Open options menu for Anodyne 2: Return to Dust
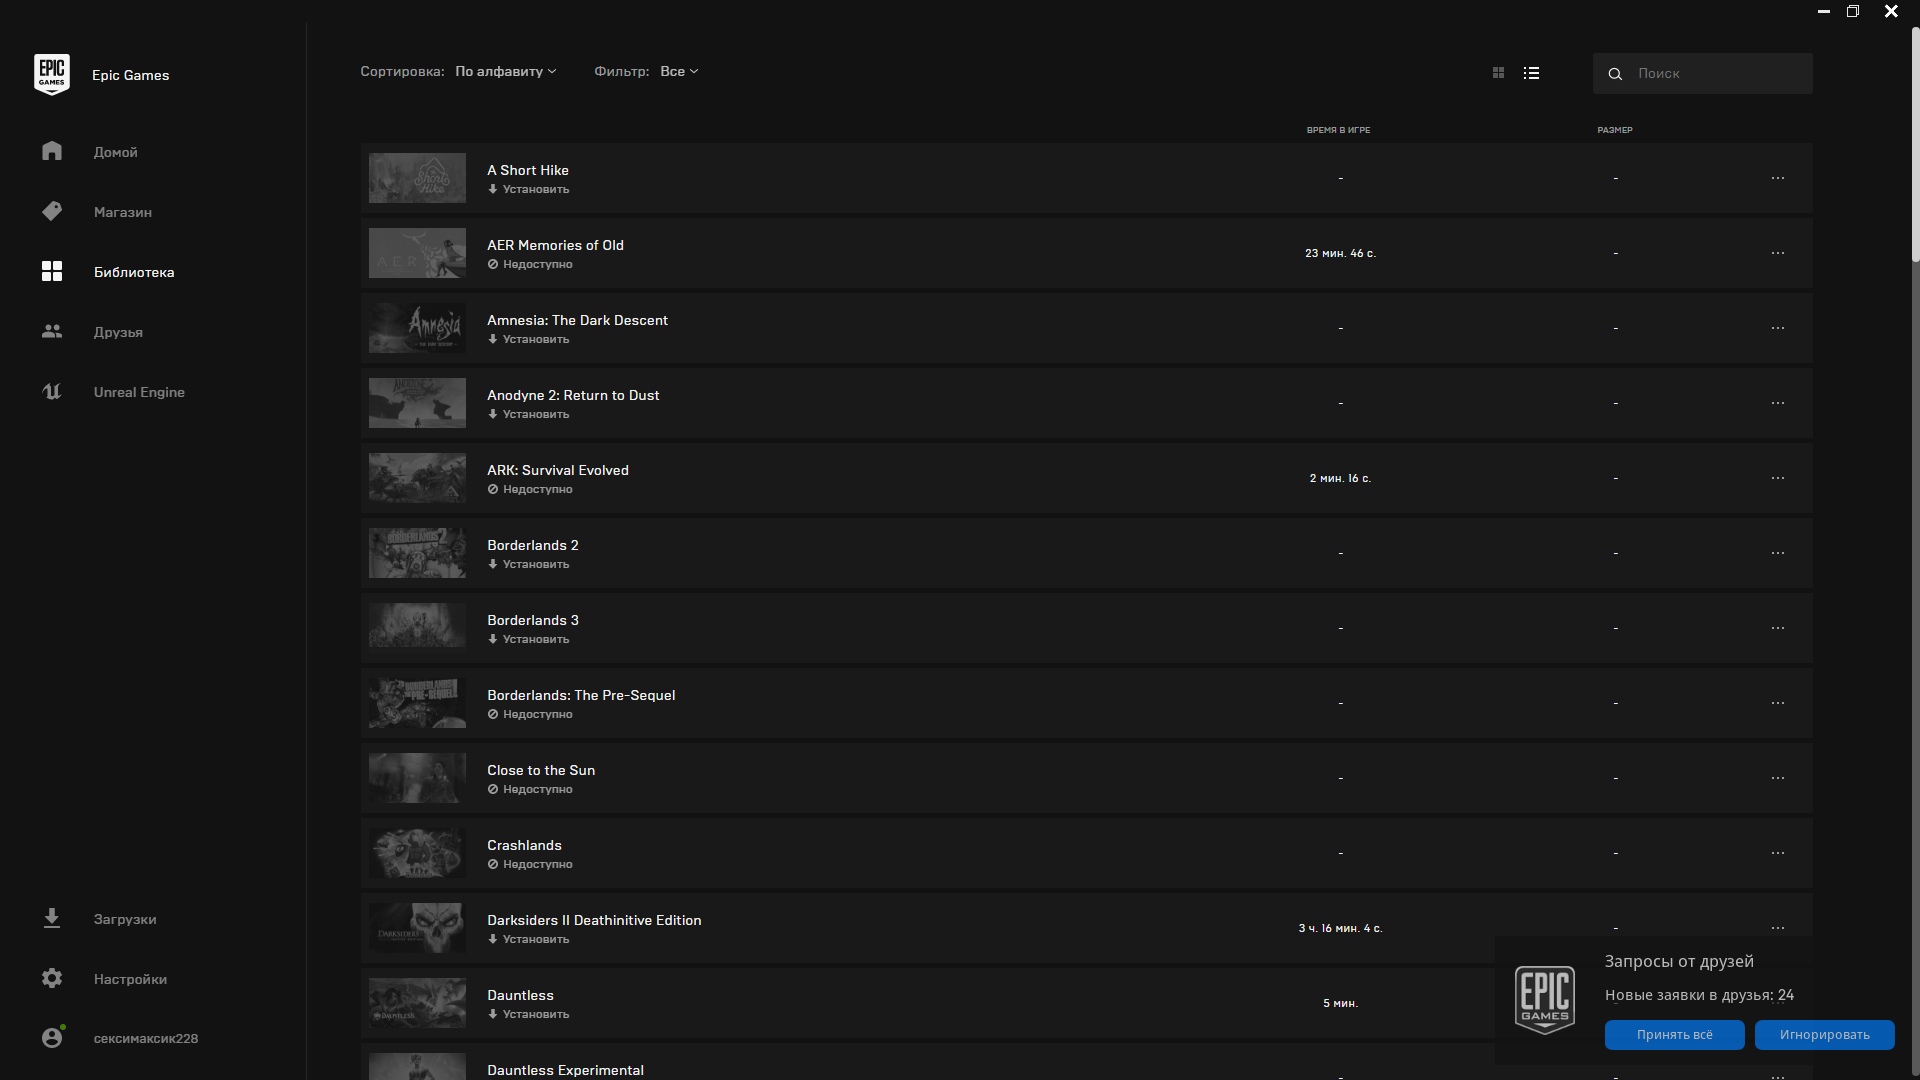 tap(1777, 403)
